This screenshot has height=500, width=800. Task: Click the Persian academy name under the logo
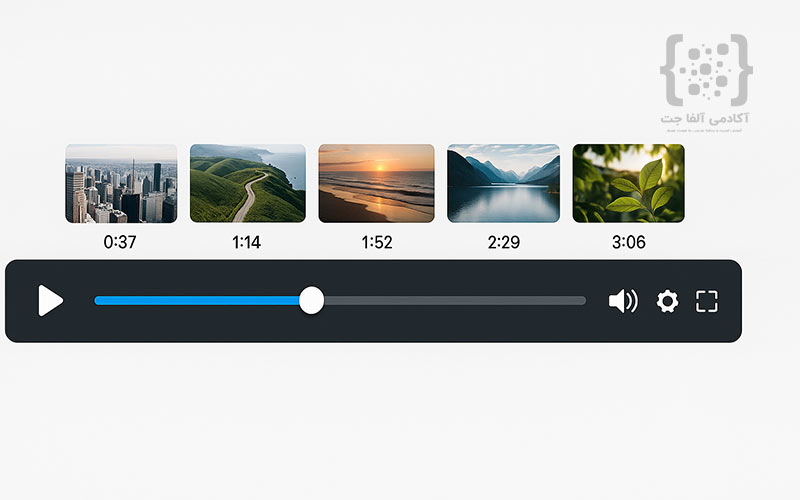click(x=705, y=118)
